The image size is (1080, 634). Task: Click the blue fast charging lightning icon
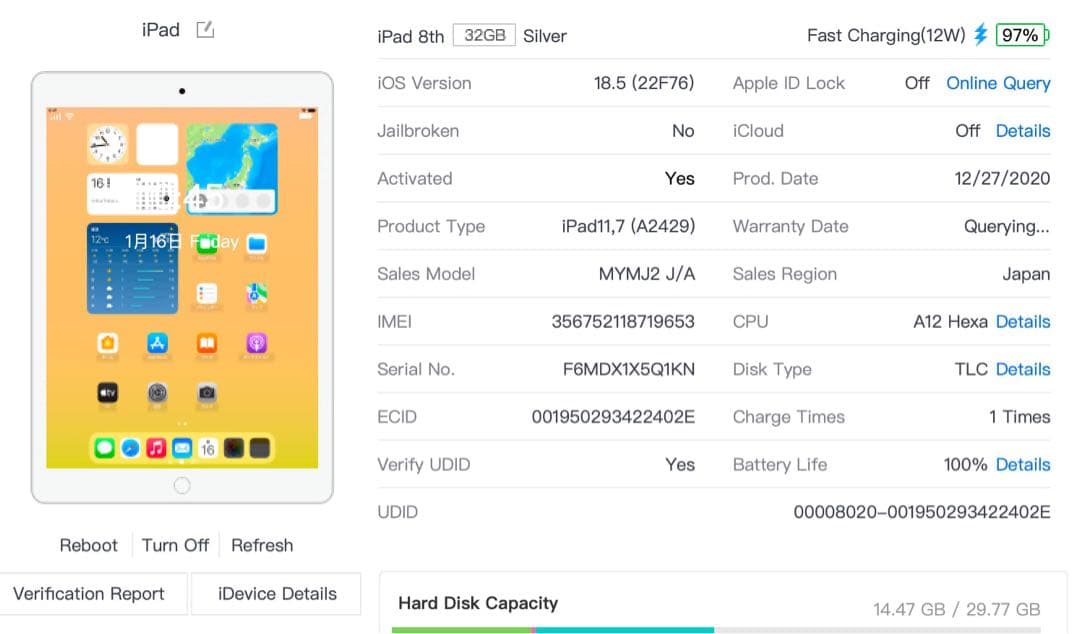tap(981, 35)
